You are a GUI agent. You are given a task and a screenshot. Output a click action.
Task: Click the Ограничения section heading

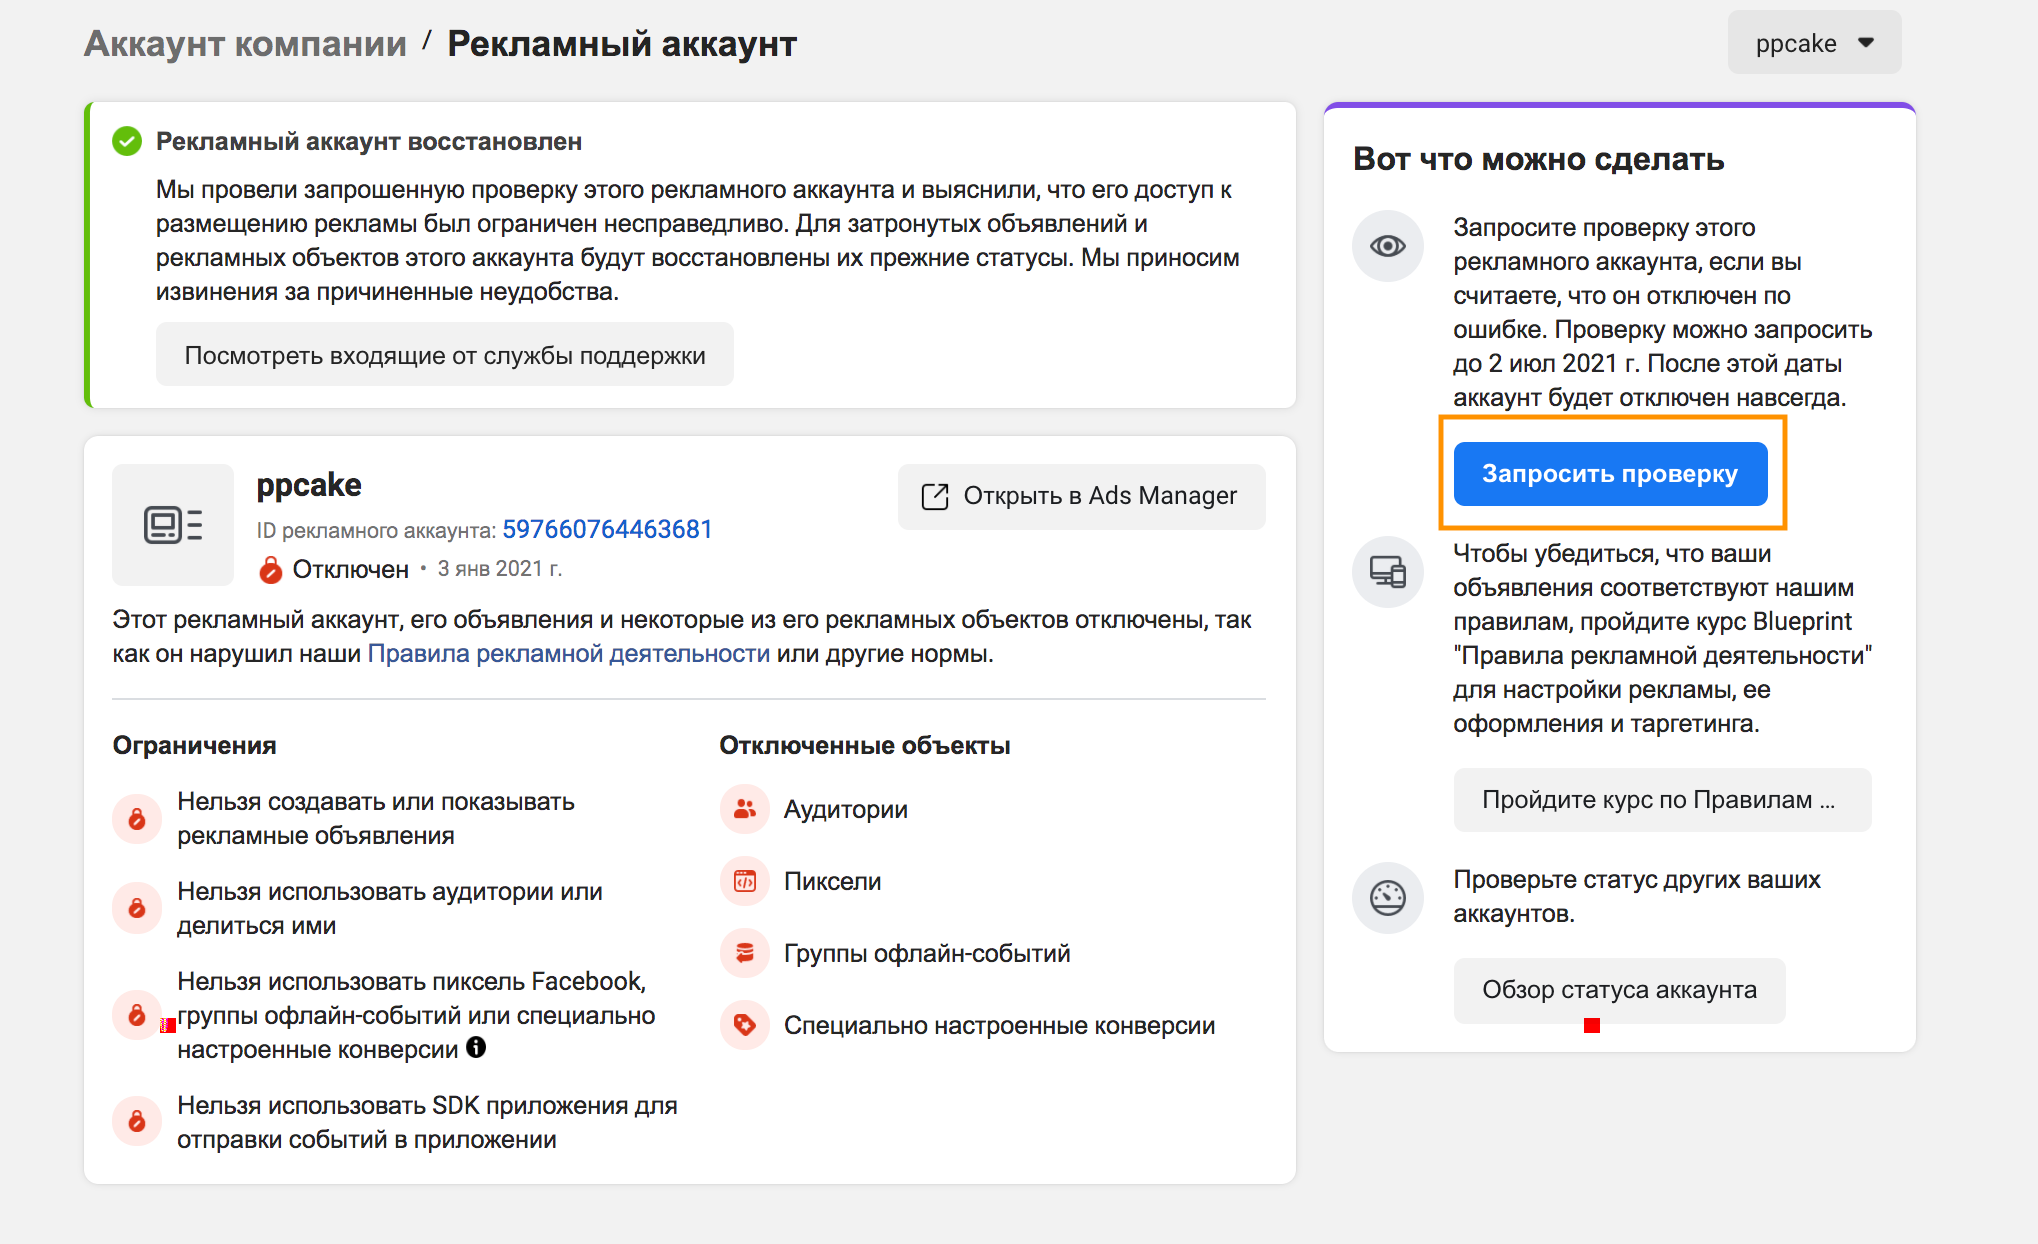[x=194, y=745]
